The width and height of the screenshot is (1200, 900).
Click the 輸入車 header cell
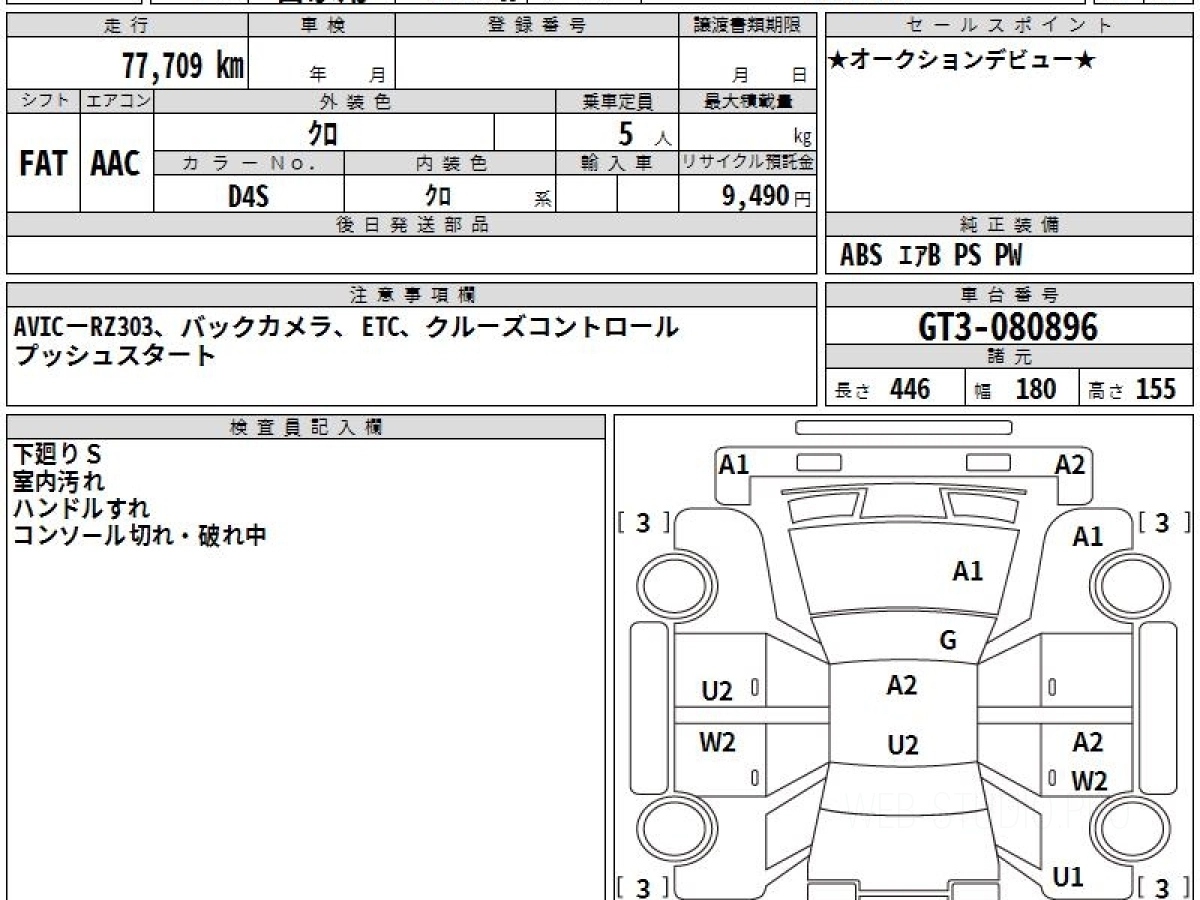(616, 163)
